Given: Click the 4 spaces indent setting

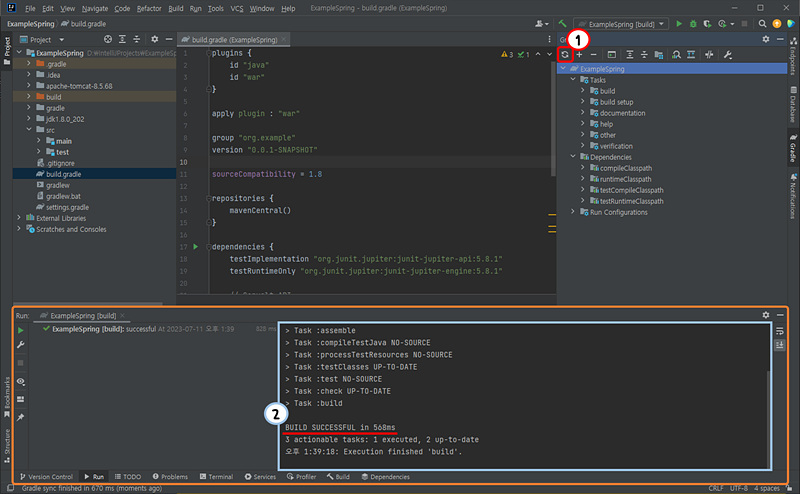Looking at the screenshot, I should (x=767, y=488).
